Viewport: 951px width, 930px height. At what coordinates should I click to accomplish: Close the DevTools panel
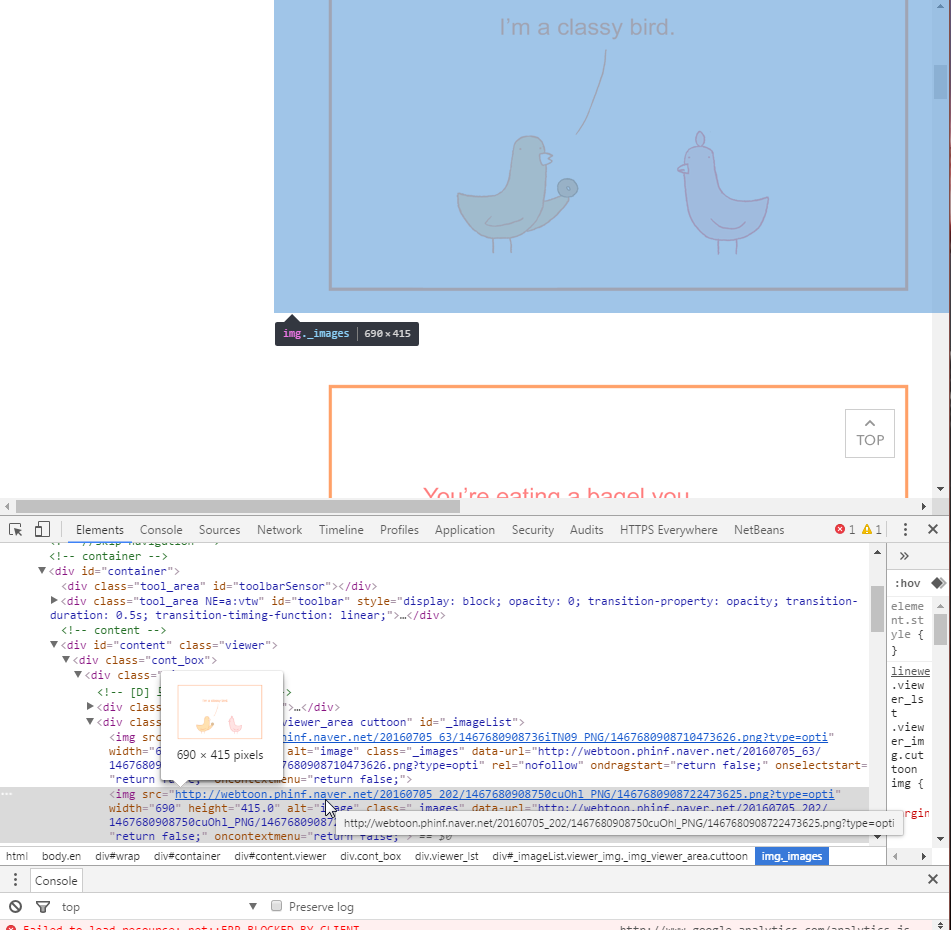[x=933, y=530]
